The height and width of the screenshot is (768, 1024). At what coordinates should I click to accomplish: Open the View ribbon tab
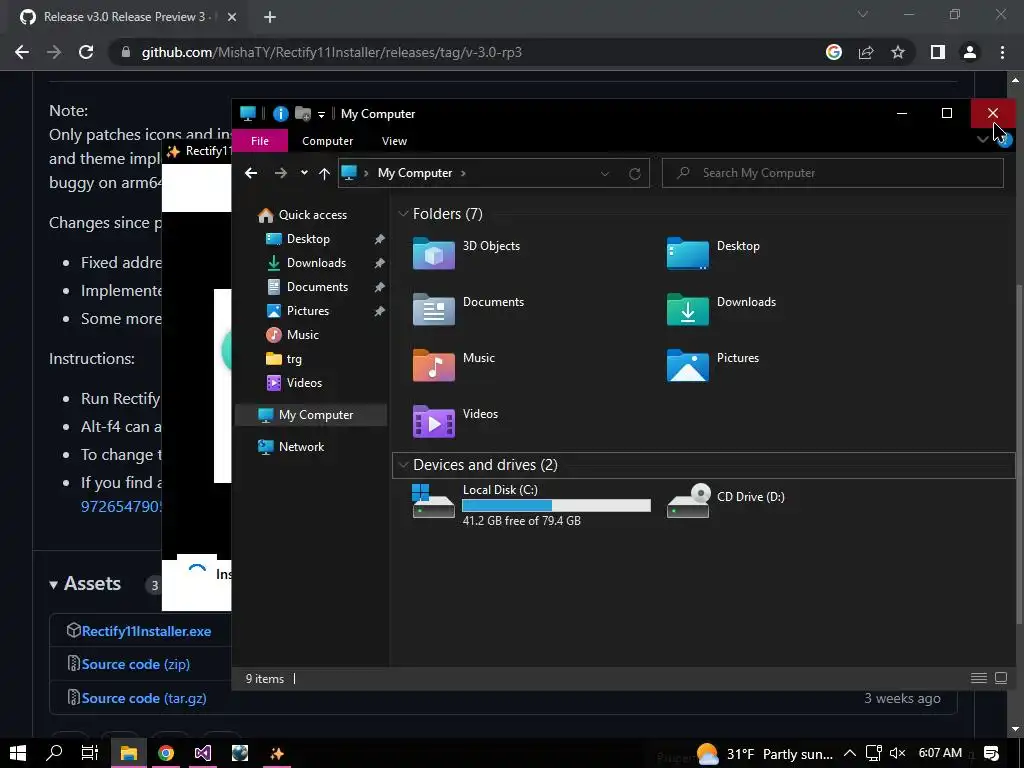point(394,141)
